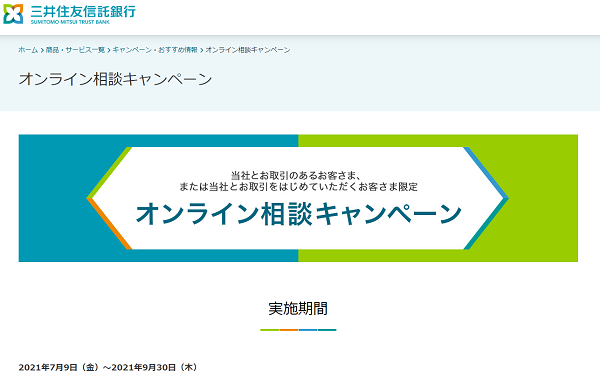Click the chevron after 商品・サービス一覧 breadcrumb
The width and height of the screenshot is (600, 383).
click(x=109, y=50)
